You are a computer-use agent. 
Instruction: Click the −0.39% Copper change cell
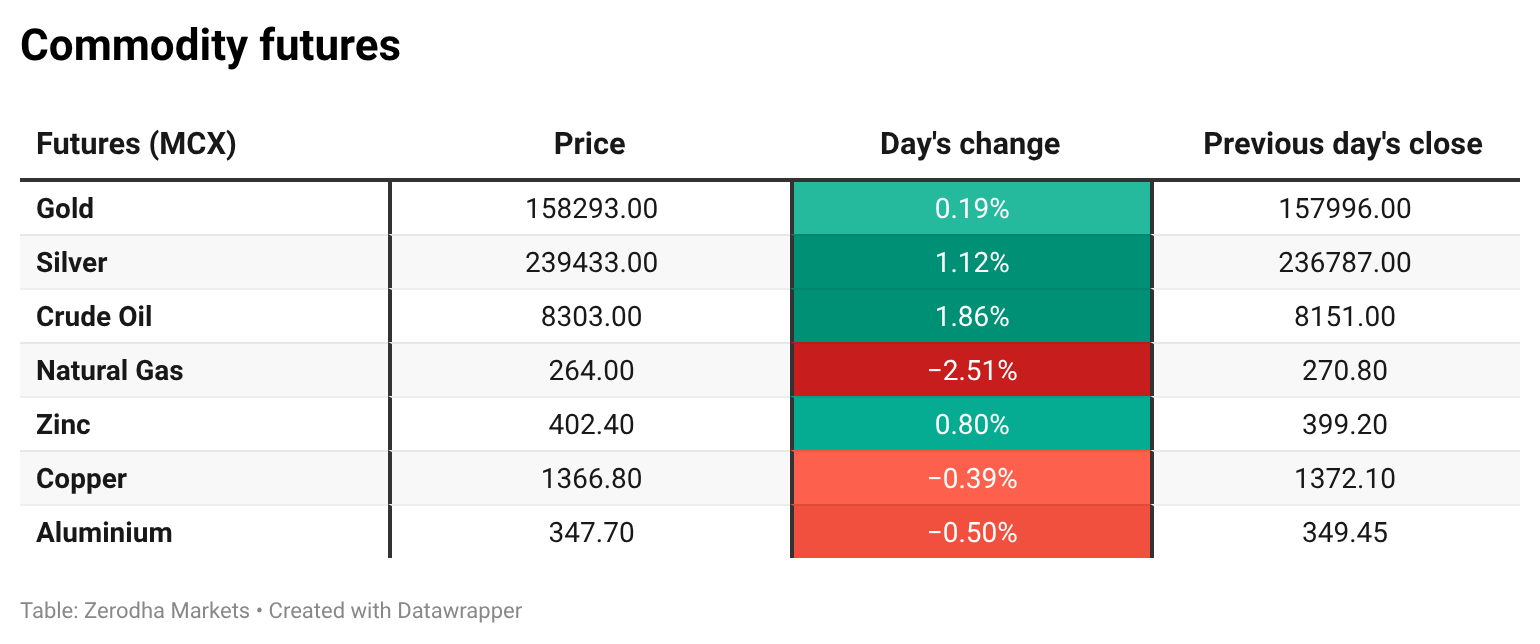(972, 479)
